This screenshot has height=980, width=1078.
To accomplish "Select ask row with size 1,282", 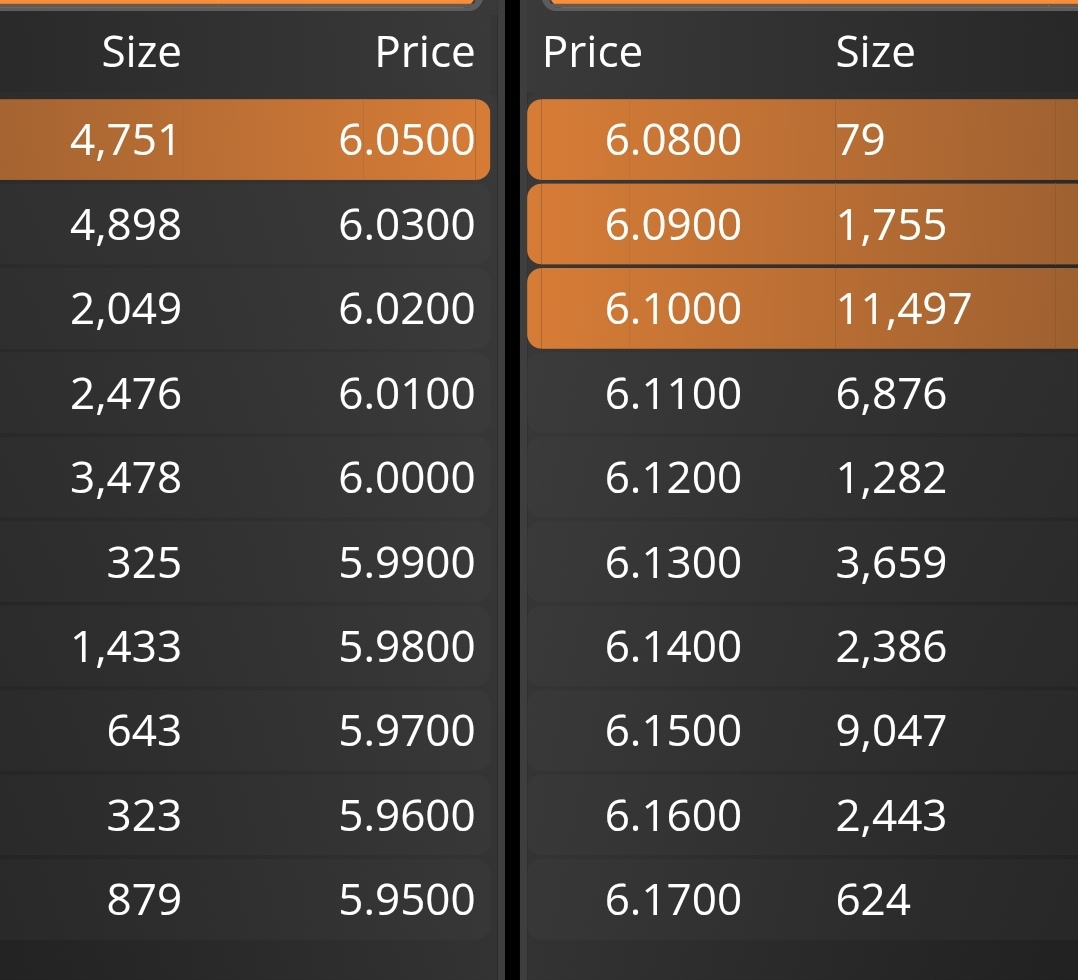I will click(802, 478).
